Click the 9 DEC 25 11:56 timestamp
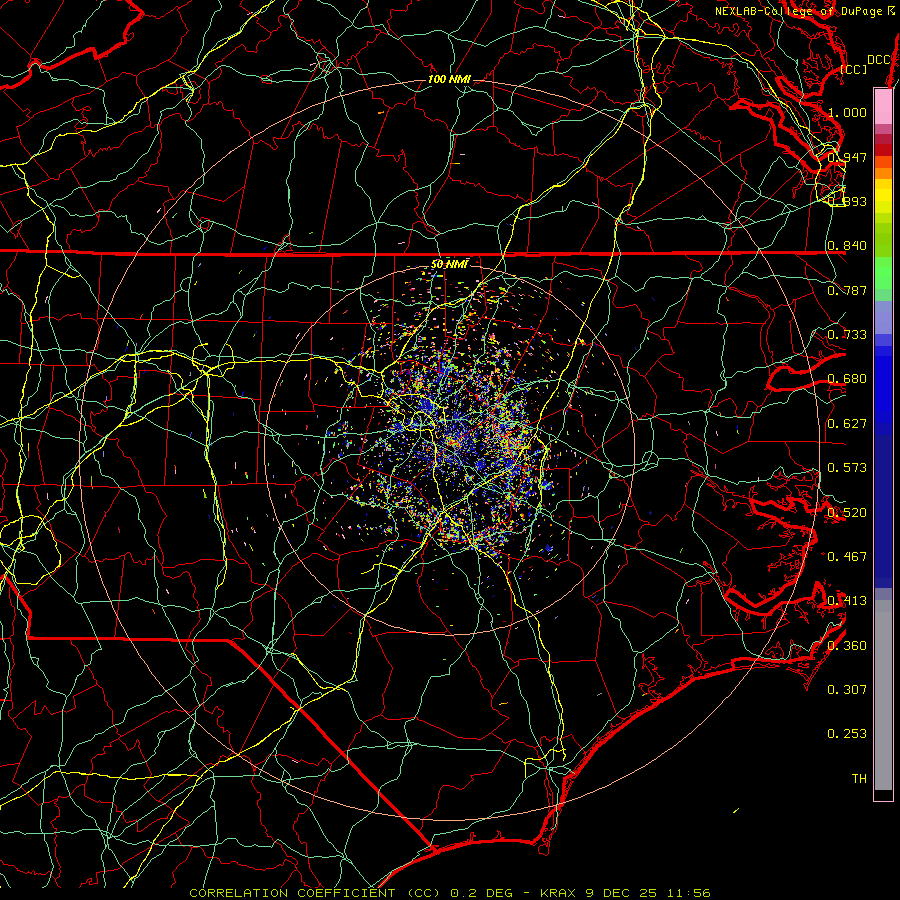 pos(648,893)
